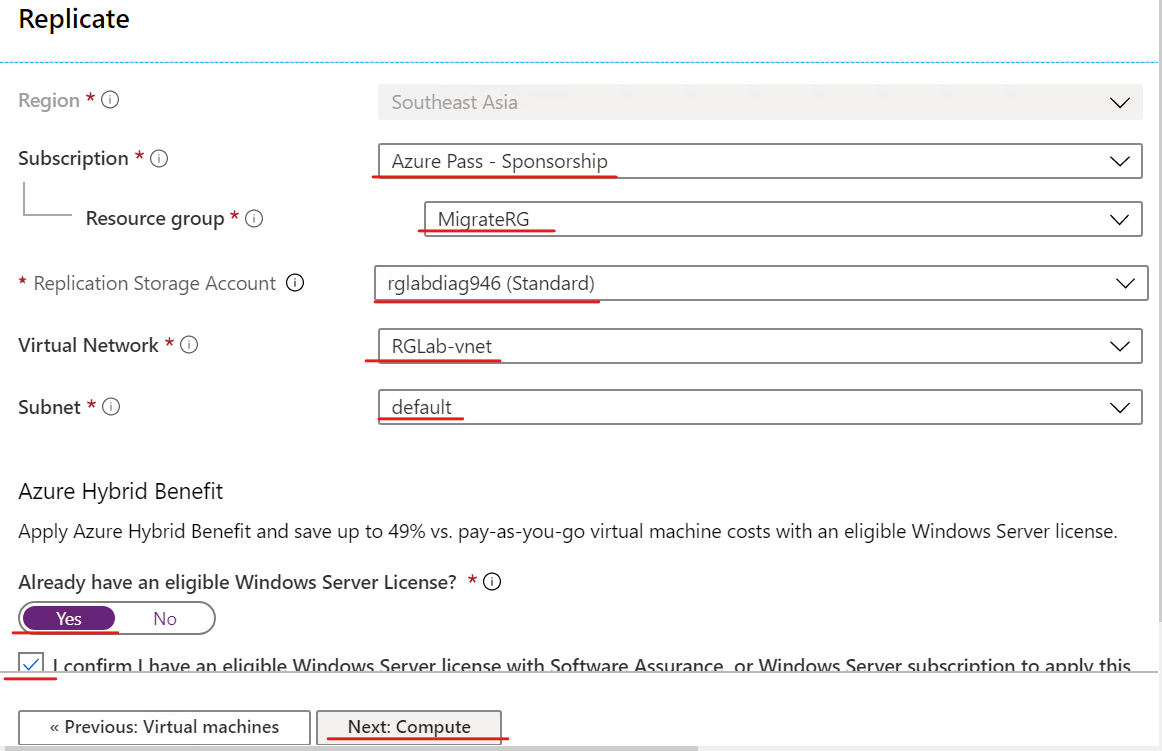Click the Virtual Network info icon
The image size is (1162, 751).
point(189,346)
